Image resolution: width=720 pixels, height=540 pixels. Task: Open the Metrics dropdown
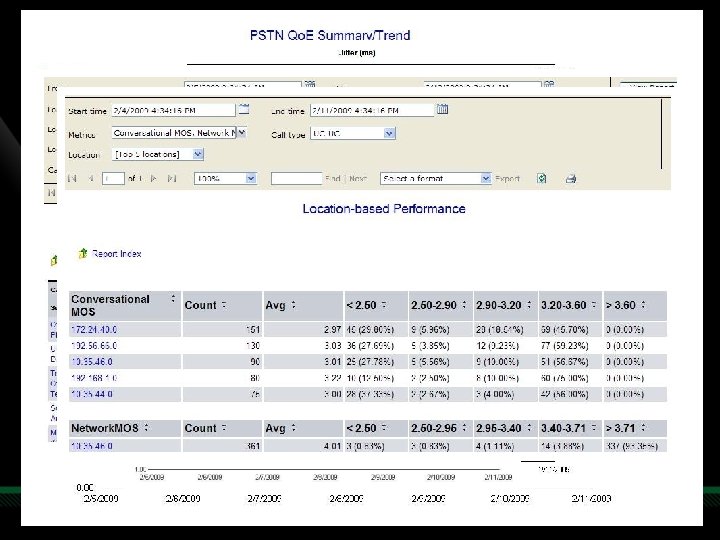(x=242, y=133)
